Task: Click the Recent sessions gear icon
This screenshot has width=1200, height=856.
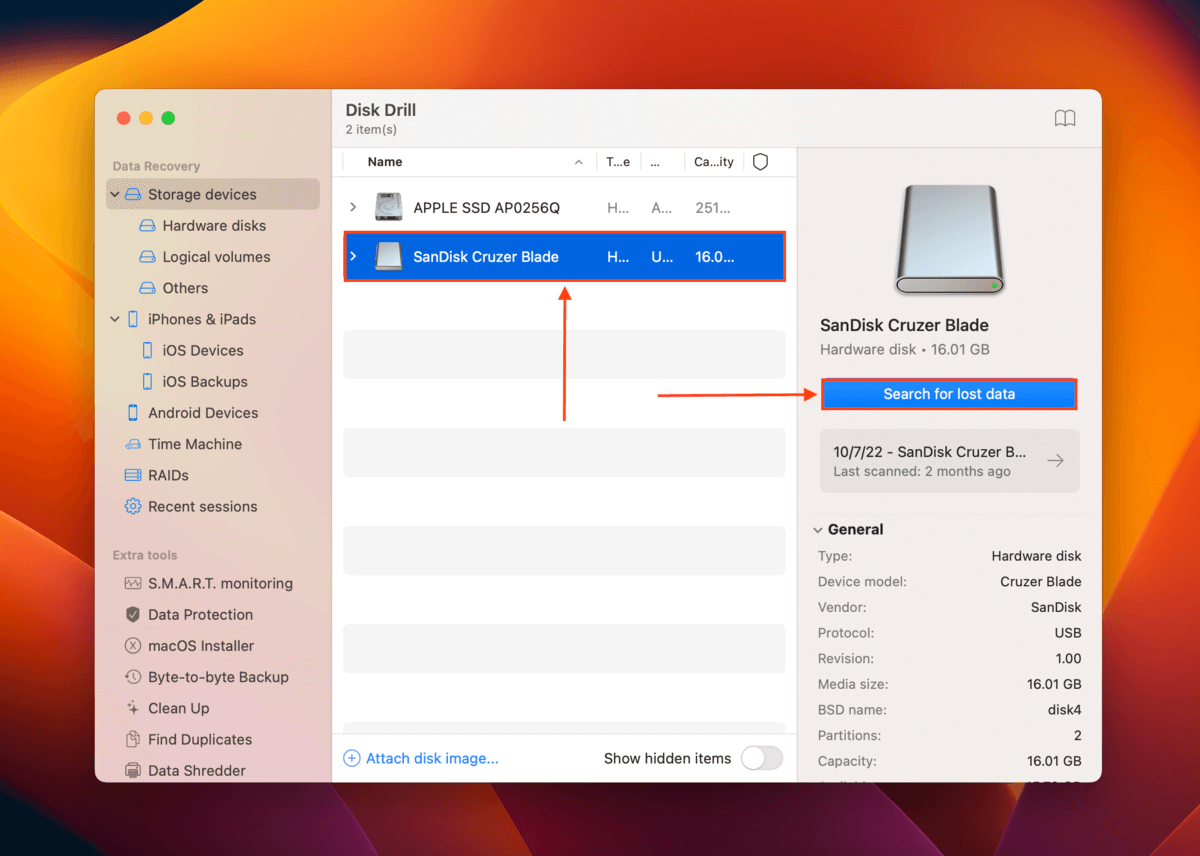Action: point(133,506)
